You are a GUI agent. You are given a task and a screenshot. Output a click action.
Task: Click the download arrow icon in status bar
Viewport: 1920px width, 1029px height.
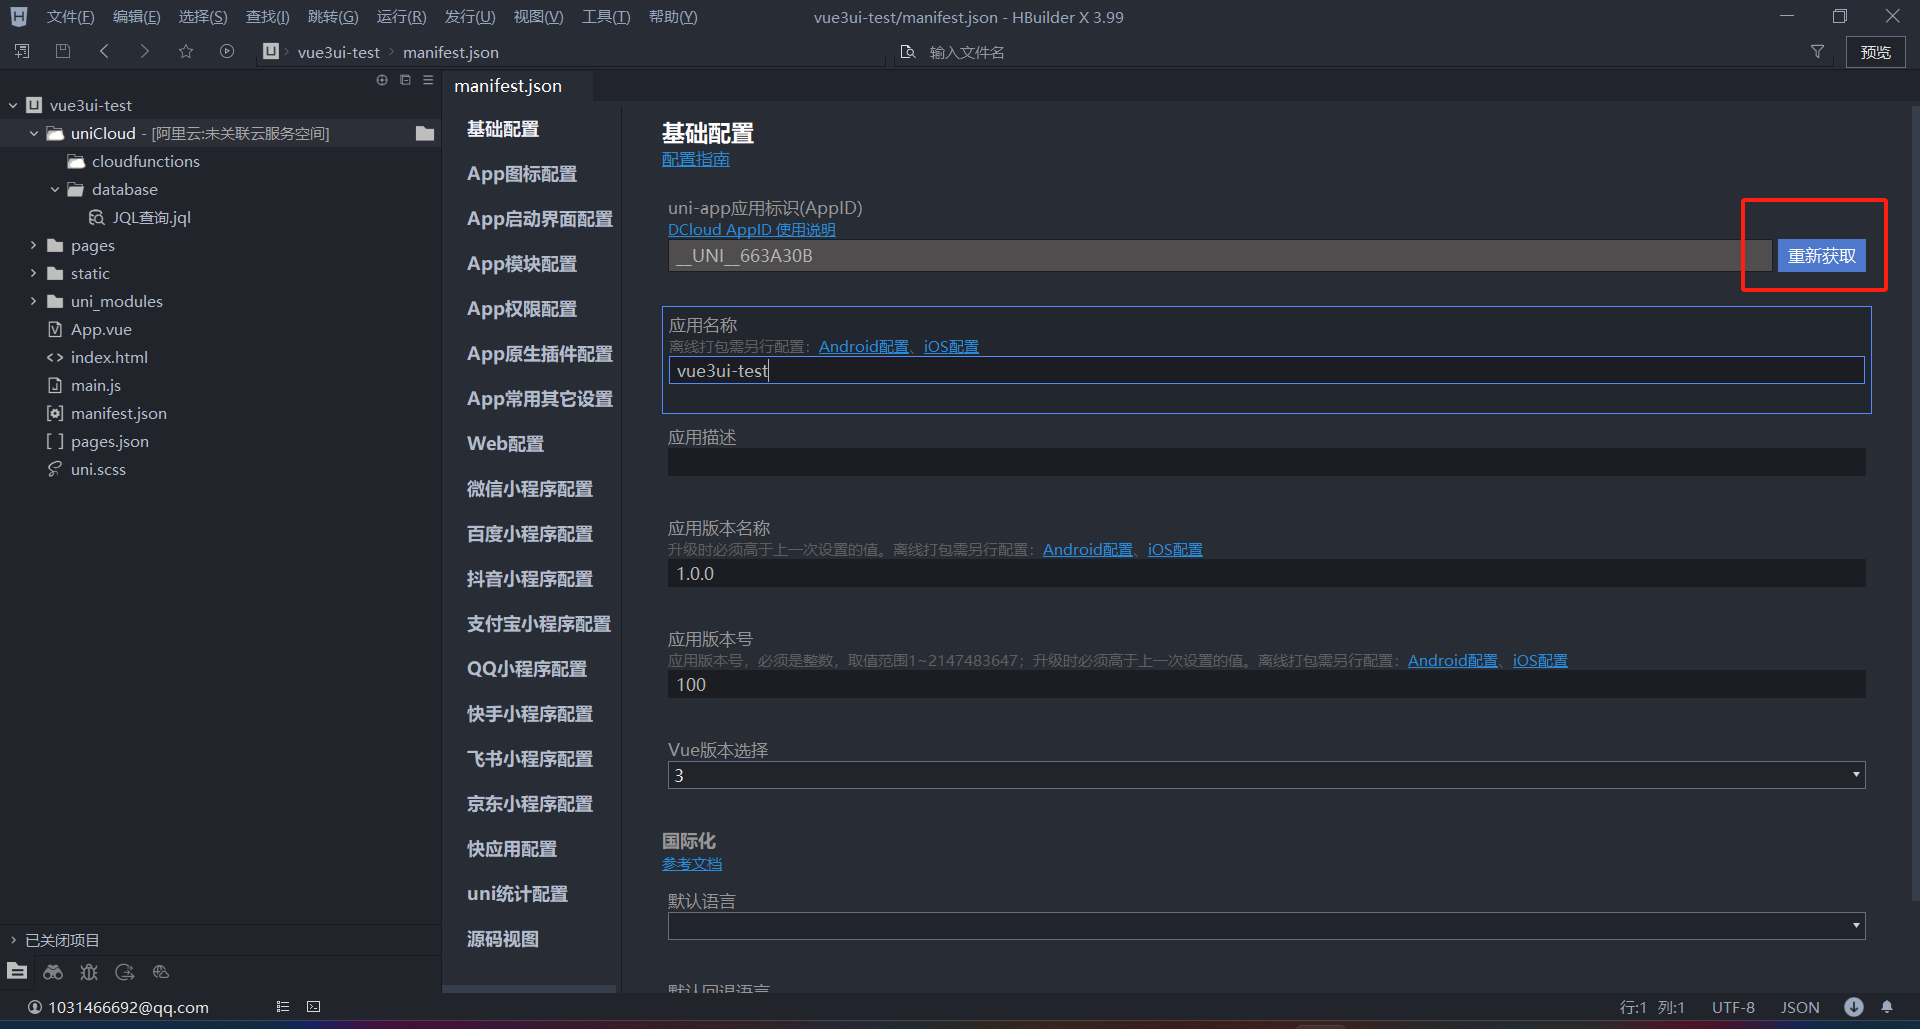coord(1854,1007)
